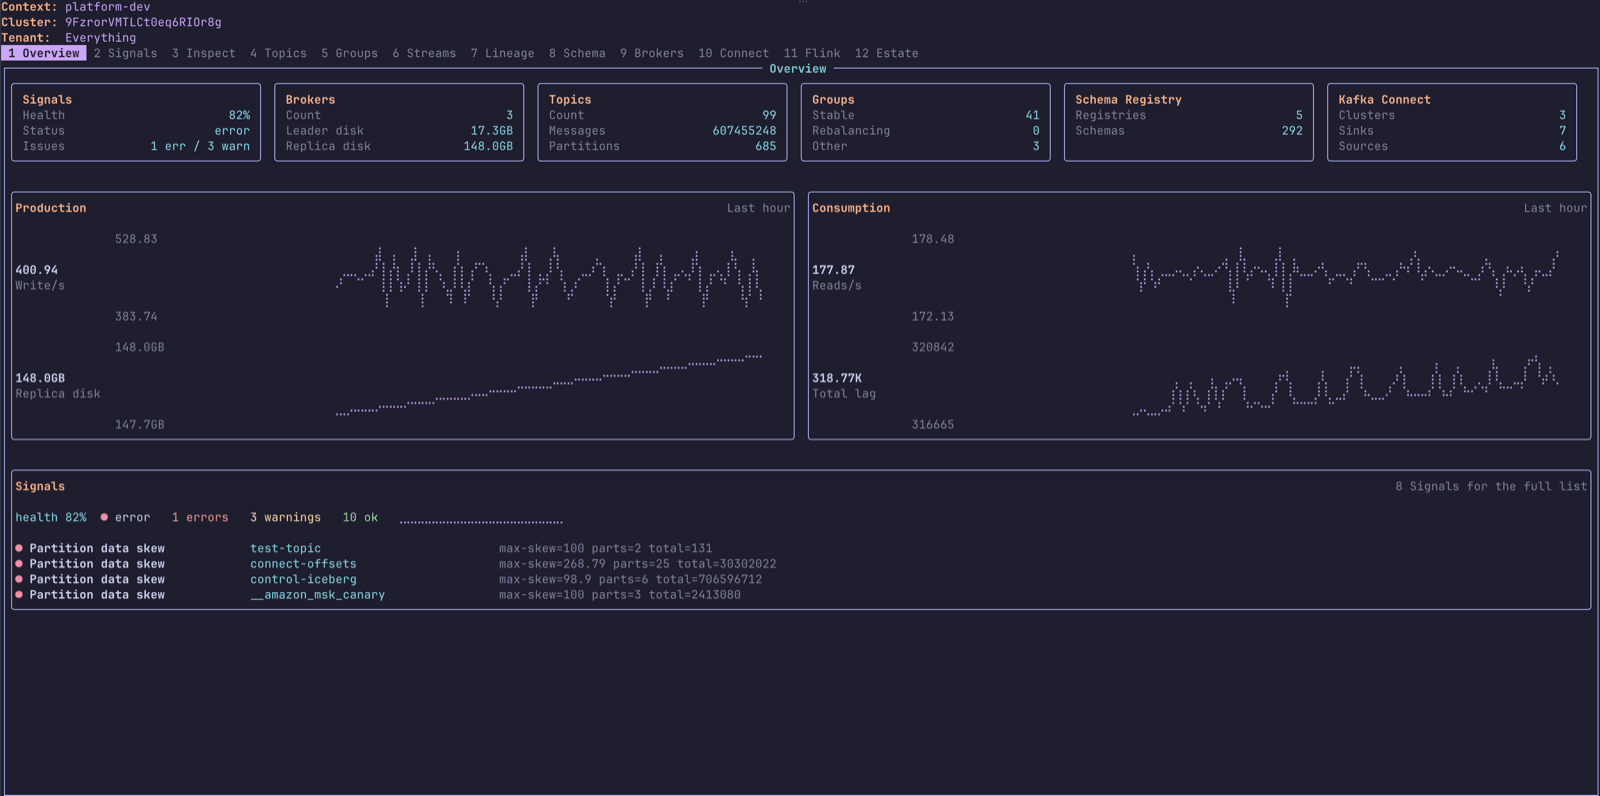Click the platform-dev context value

108,7
